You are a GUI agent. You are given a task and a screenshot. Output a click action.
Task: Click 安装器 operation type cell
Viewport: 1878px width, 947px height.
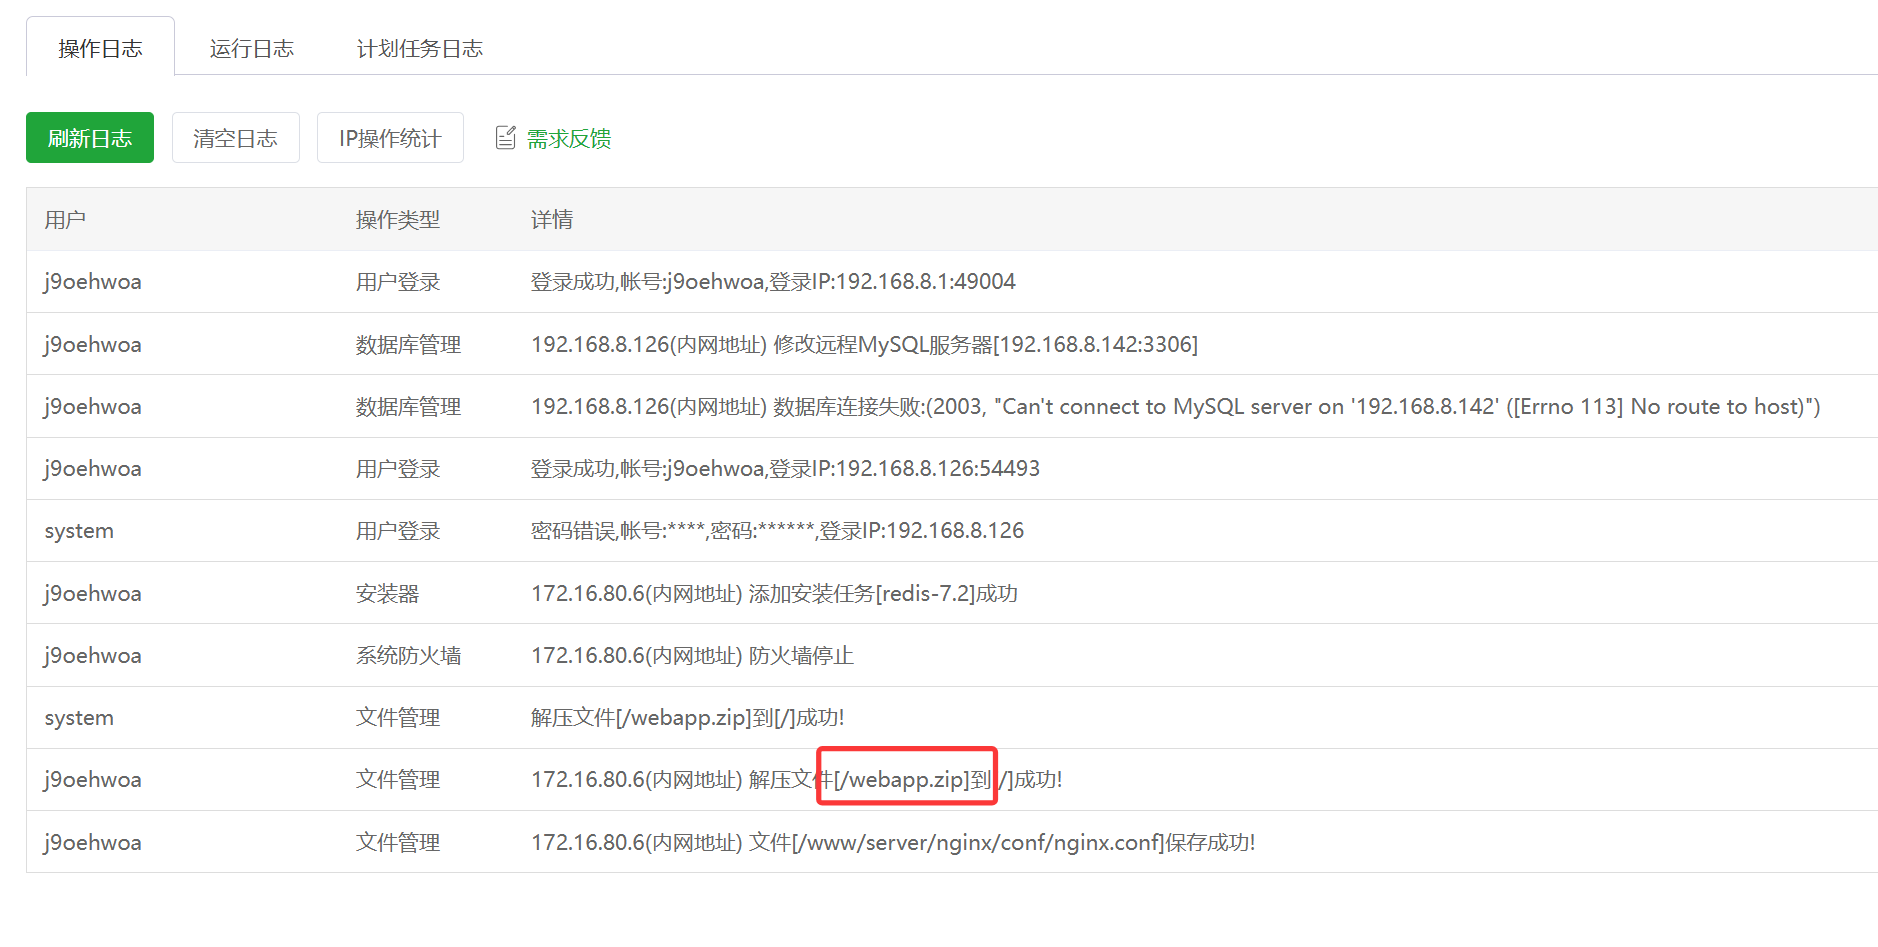(x=387, y=594)
